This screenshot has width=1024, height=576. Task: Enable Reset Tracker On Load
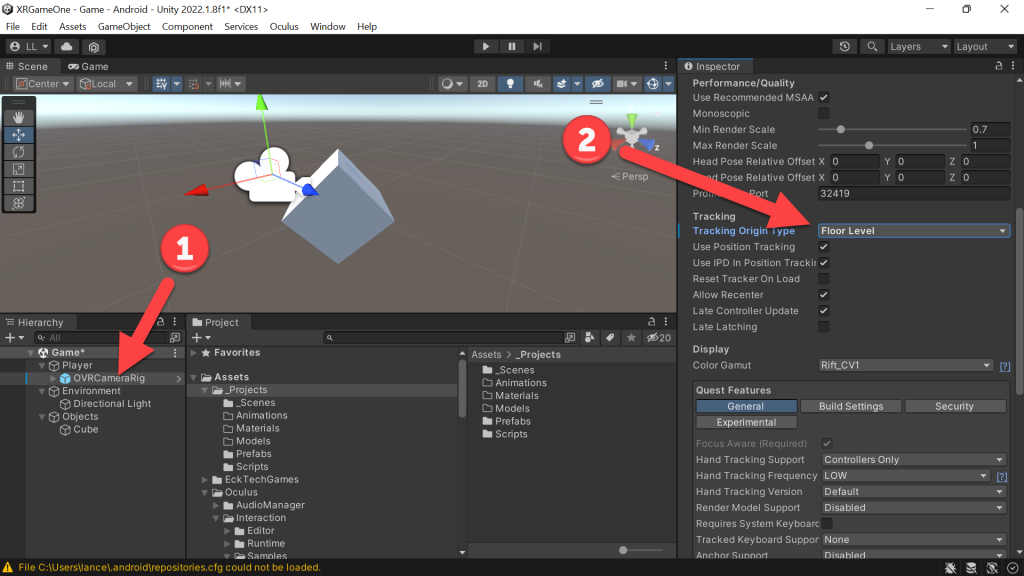pyautogui.click(x=824, y=279)
